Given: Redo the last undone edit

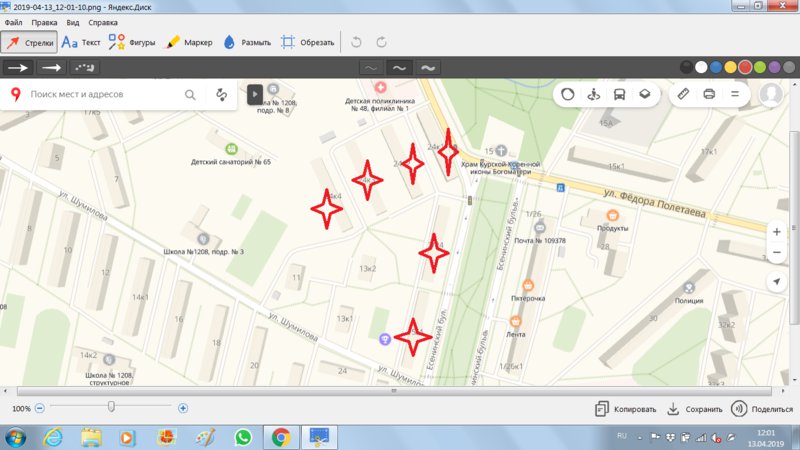Looking at the screenshot, I should click(x=382, y=43).
